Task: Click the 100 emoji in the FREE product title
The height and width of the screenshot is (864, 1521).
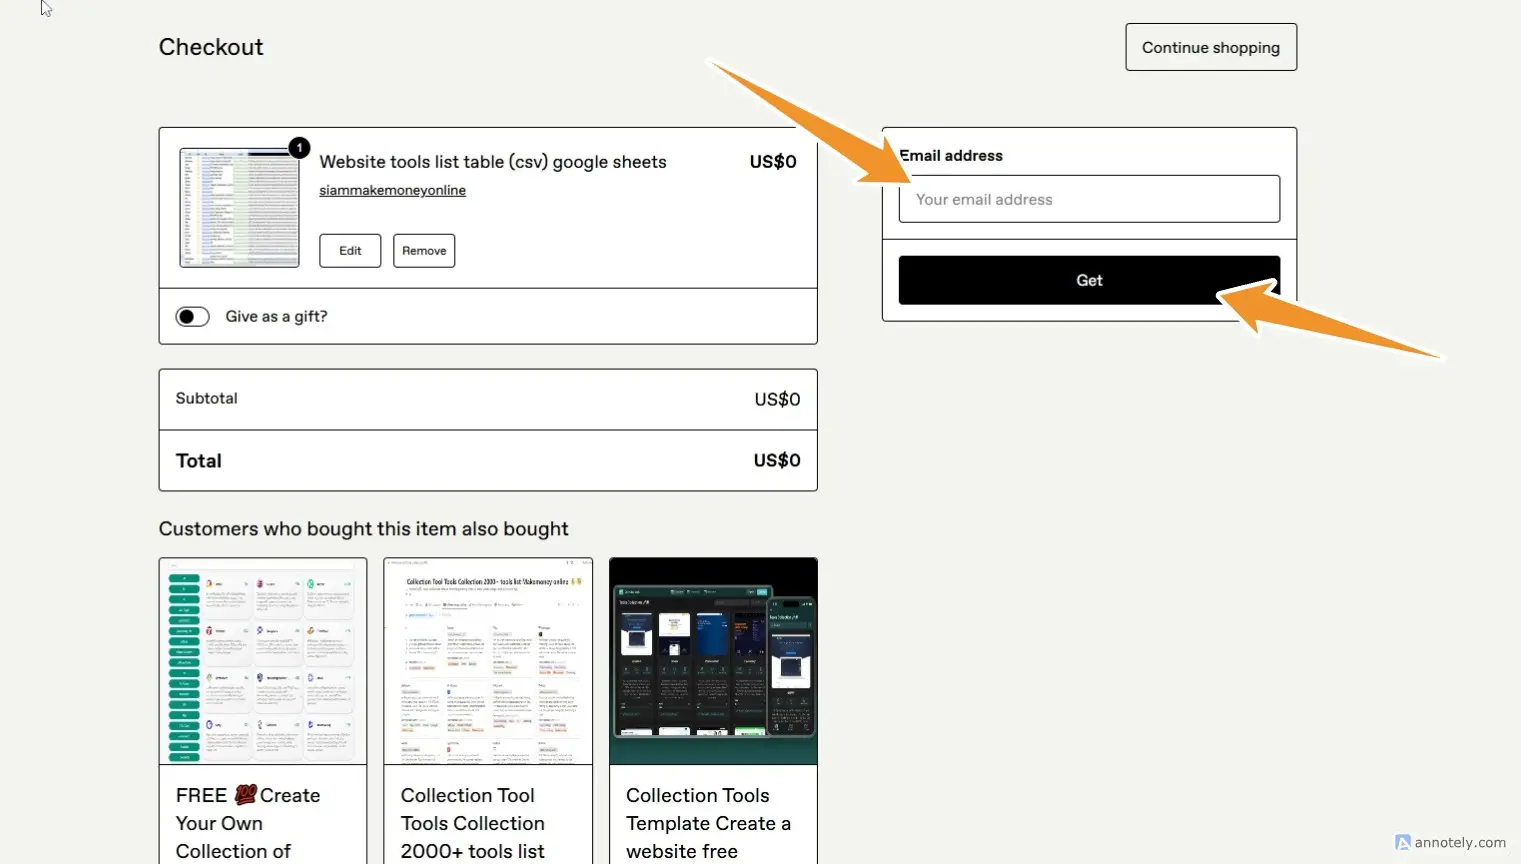Action: [x=246, y=795]
